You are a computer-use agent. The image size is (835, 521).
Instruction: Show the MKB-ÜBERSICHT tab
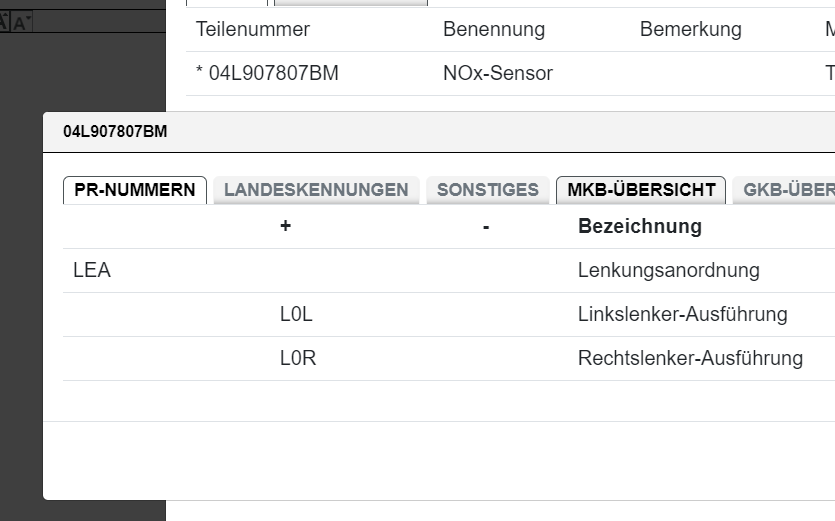click(x=641, y=190)
